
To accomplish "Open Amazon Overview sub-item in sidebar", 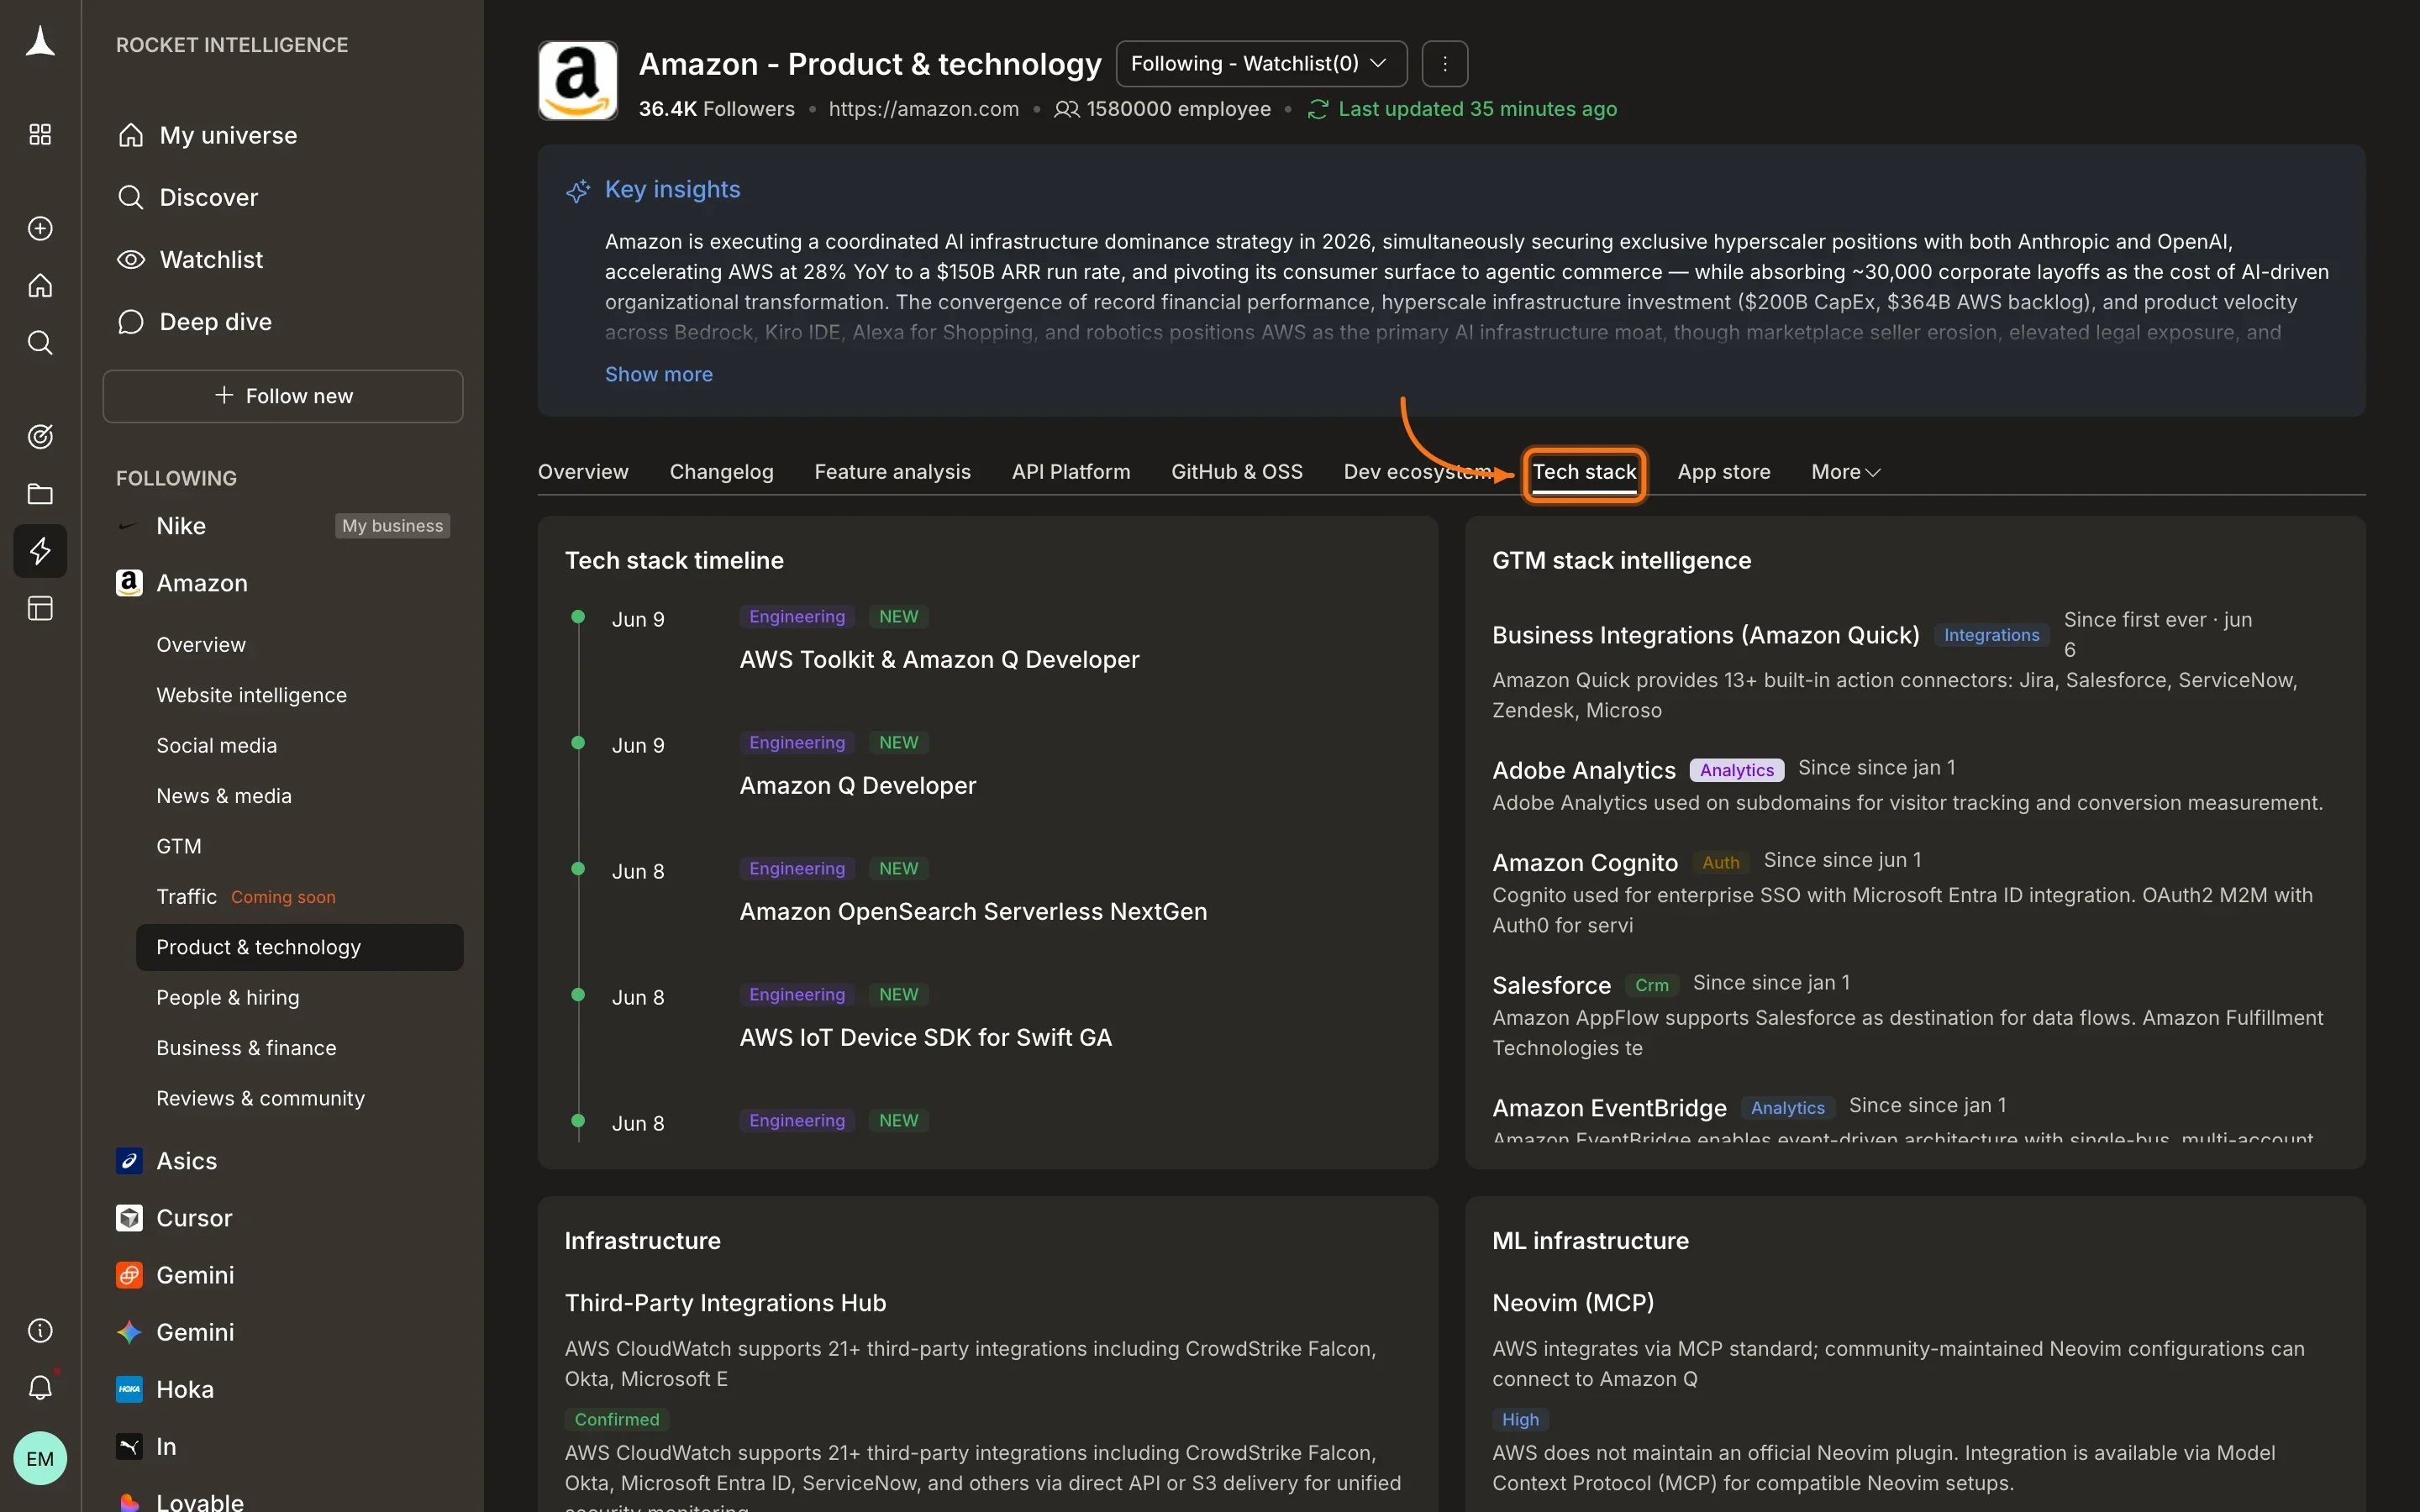I will (x=201, y=645).
